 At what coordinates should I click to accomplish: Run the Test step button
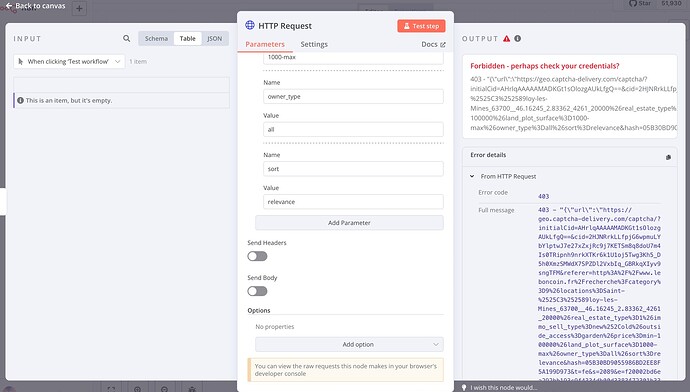(421, 26)
